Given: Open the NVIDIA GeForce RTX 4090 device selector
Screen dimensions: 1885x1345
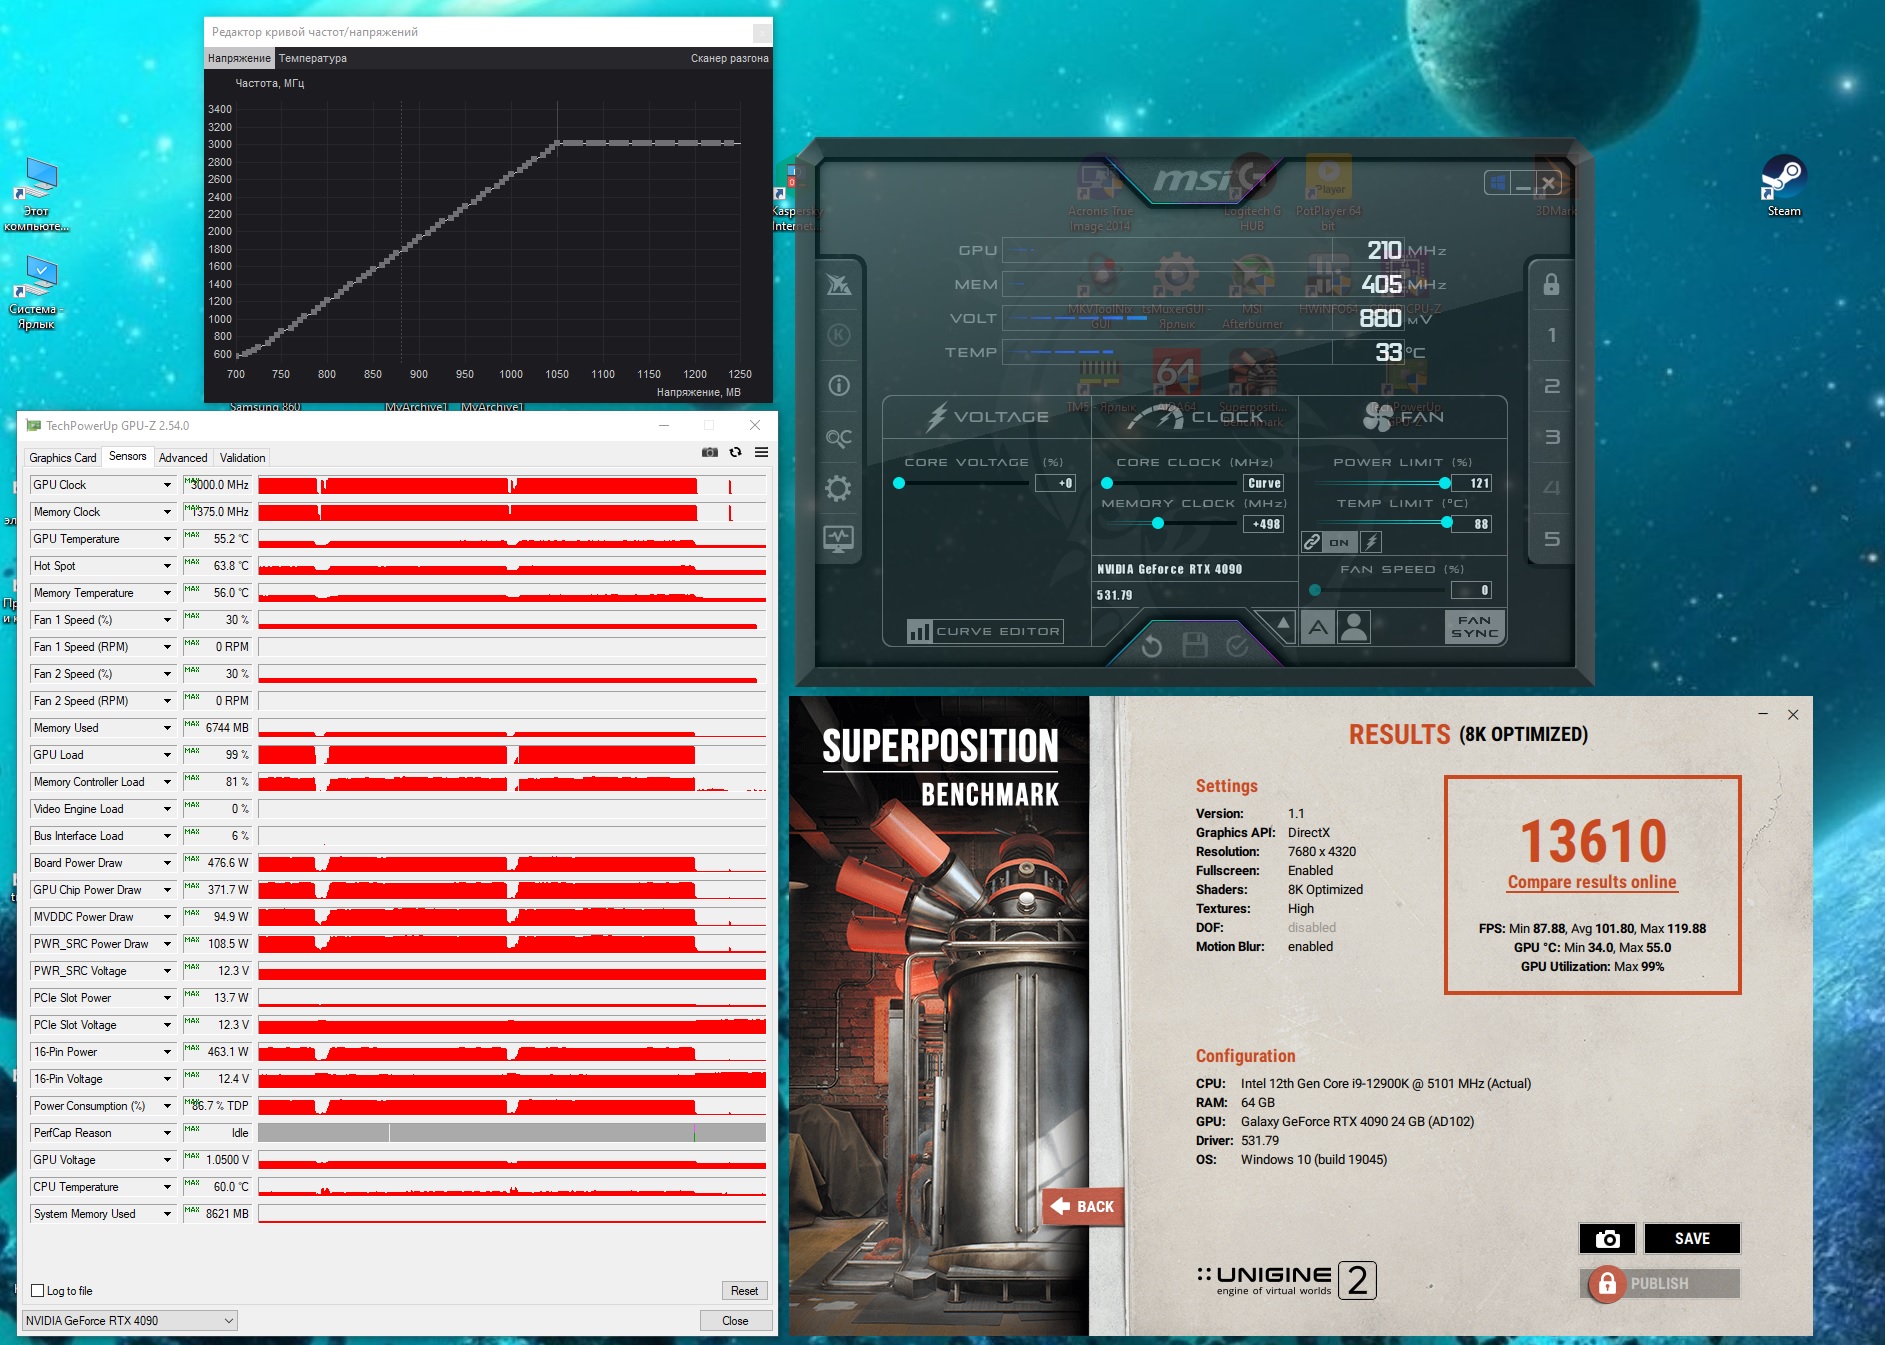Looking at the screenshot, I should point(129,1321).
